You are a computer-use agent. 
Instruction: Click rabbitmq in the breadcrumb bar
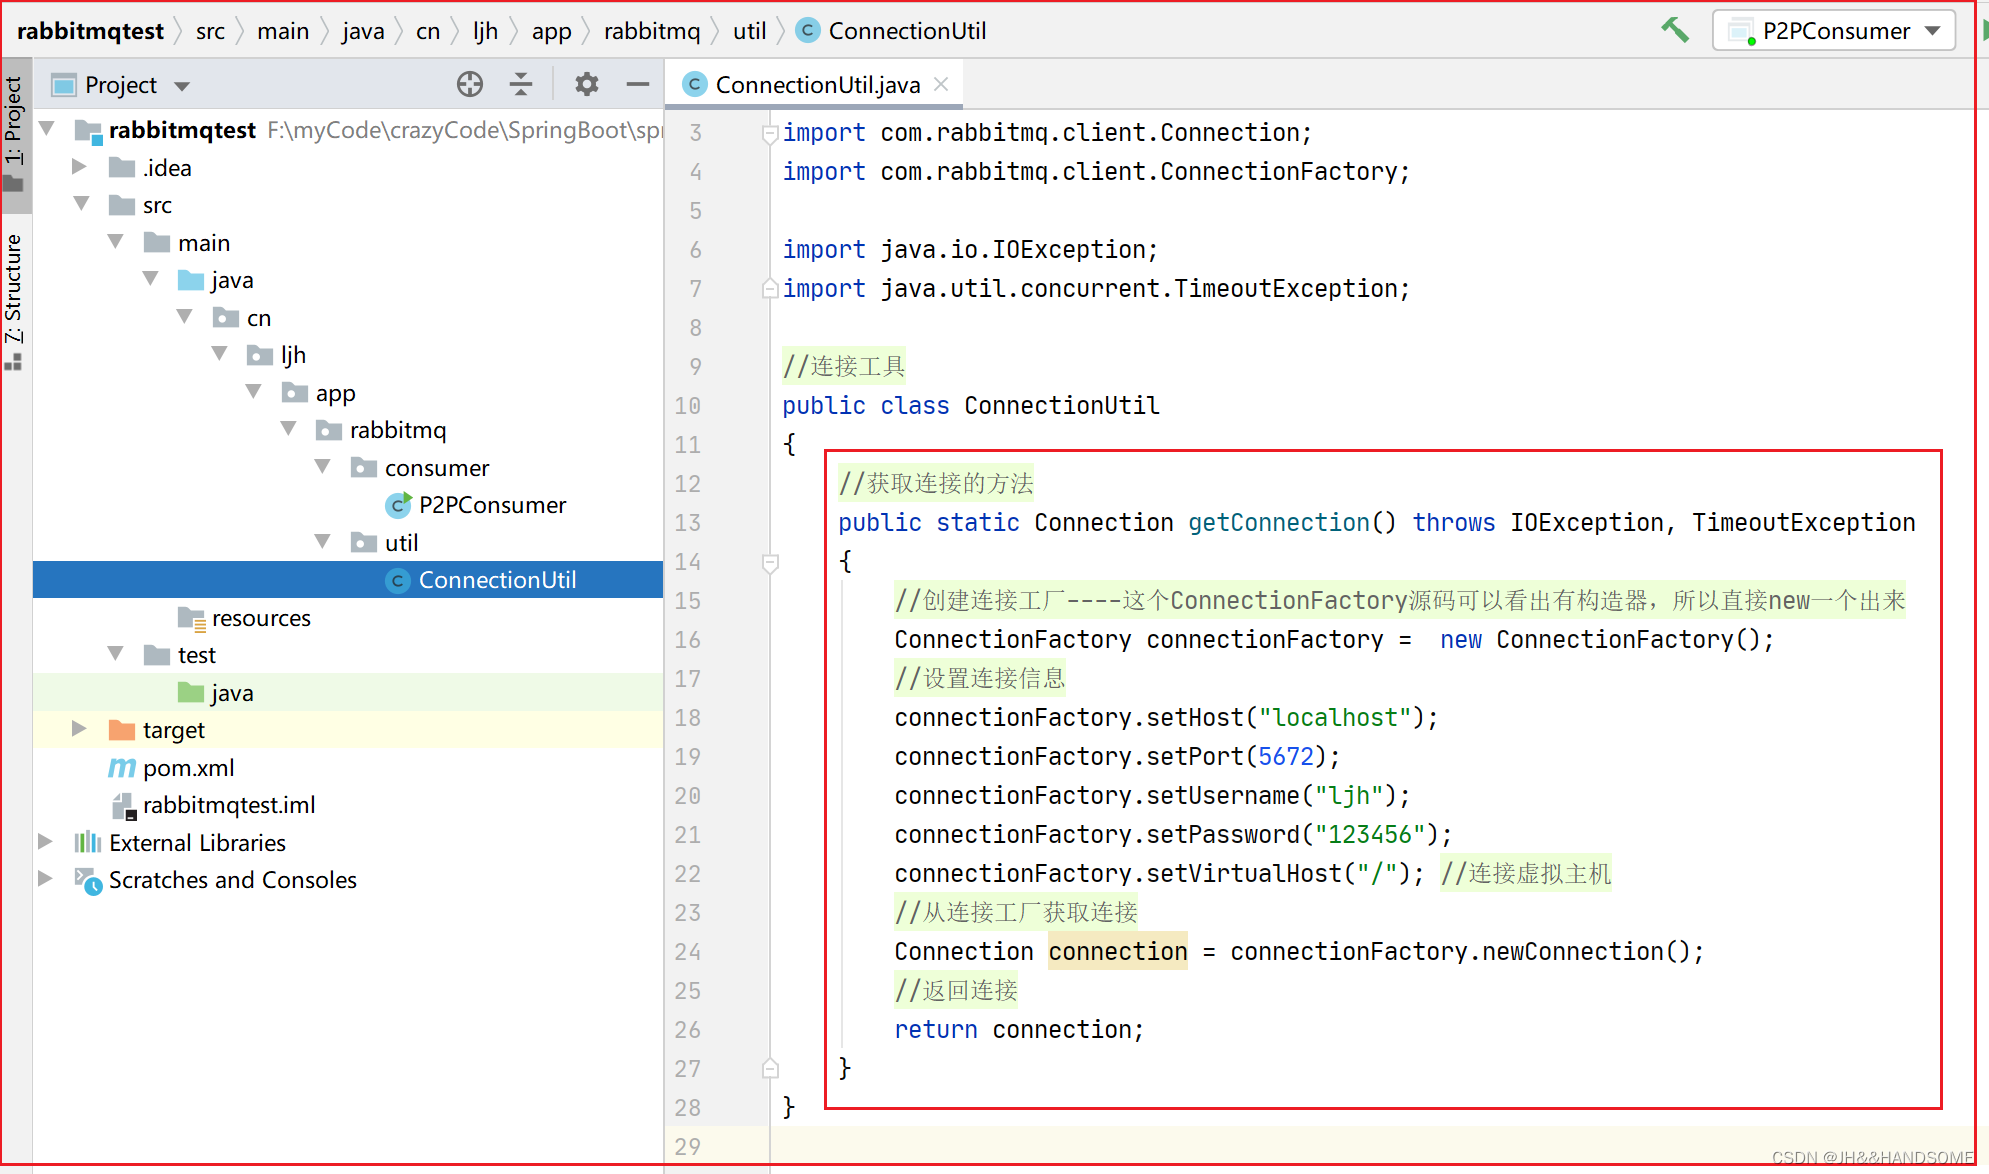click(x=652, y=31)
